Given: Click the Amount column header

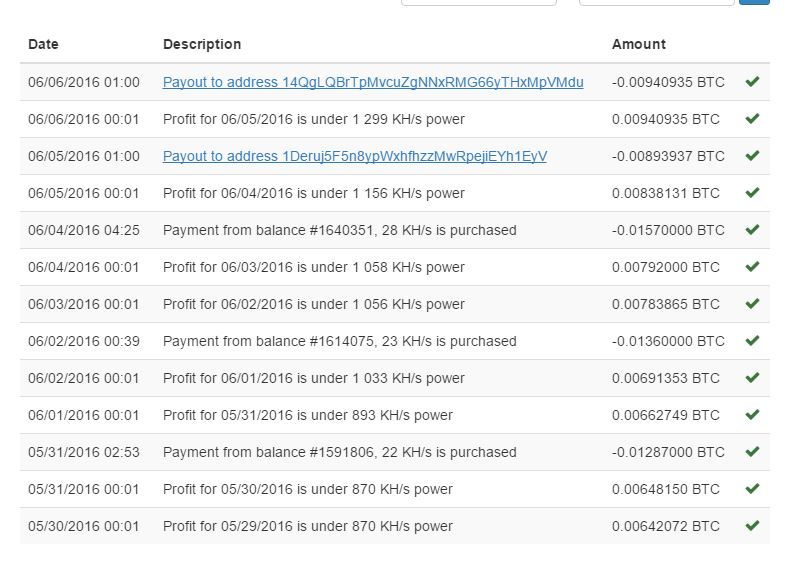Looking at the screenshot, I should [638, 44].
